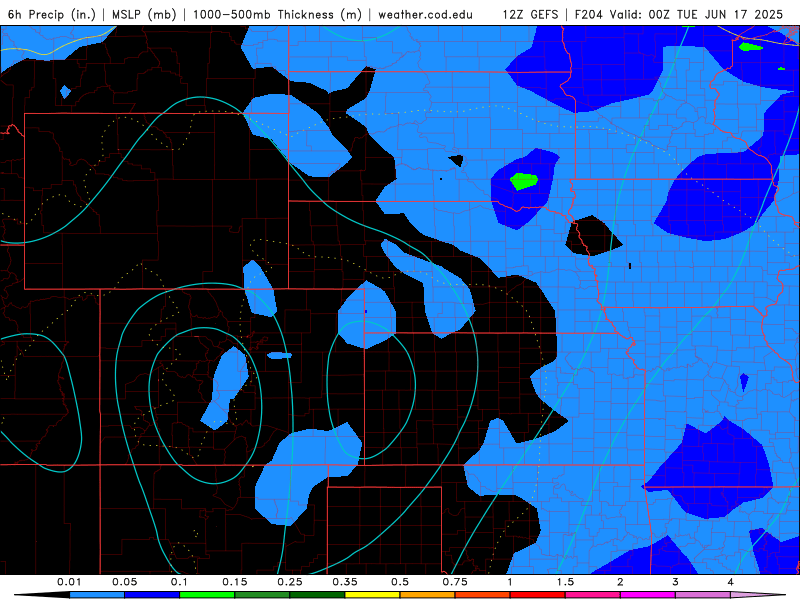The image size is (800, 600).
Task: Select the dark orange 0.75–1 legend swatch
Action: pyautogui.click(x=483, y=595)
